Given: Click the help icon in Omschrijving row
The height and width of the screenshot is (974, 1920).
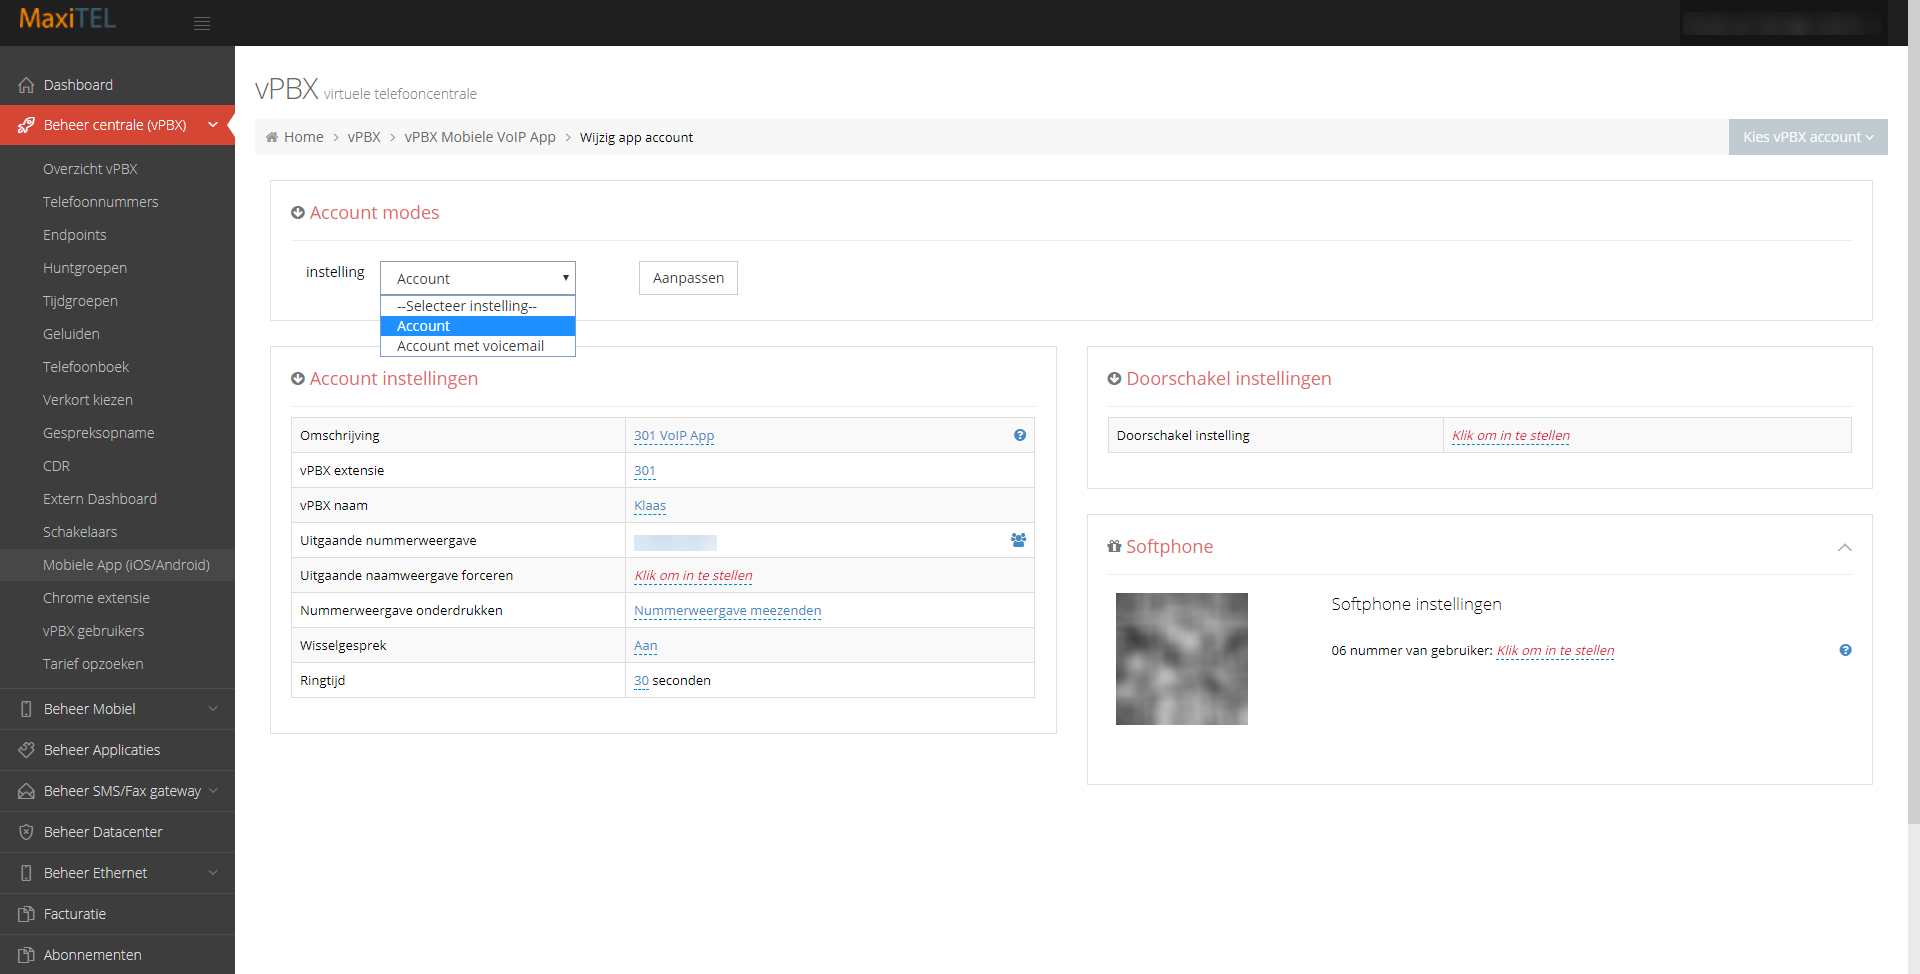Looking at the screenshot, I should [x=1019, y=435].
